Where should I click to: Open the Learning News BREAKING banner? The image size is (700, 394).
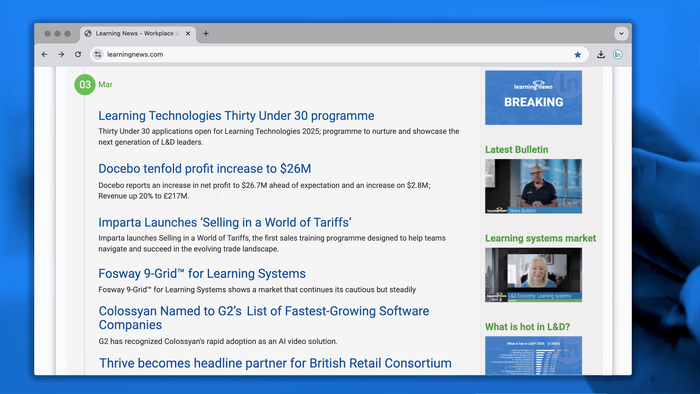point(533,98)
